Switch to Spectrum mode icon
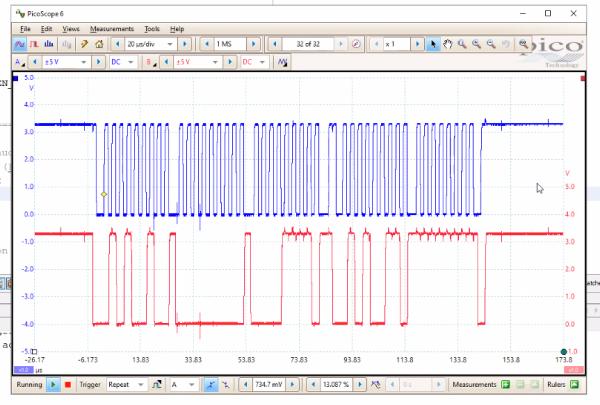The width and height of the screenshot is (600, 405). click(49, 44)
